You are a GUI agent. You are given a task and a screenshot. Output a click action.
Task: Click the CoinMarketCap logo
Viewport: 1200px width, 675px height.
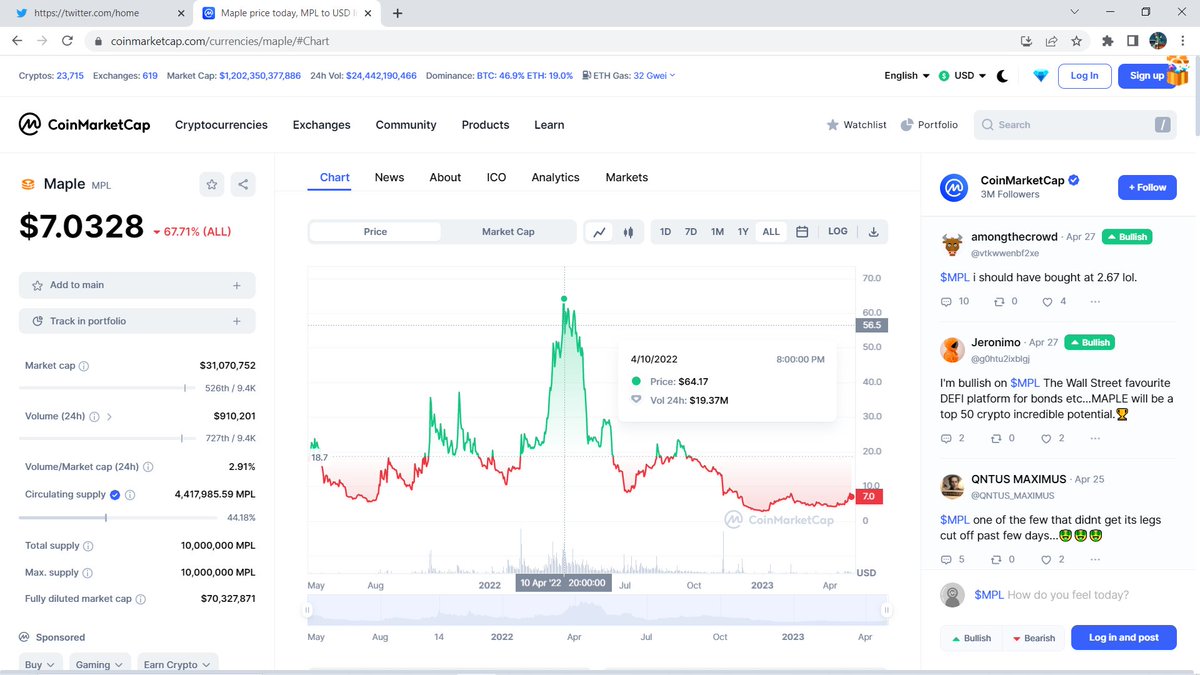click(x=84, y=125)
